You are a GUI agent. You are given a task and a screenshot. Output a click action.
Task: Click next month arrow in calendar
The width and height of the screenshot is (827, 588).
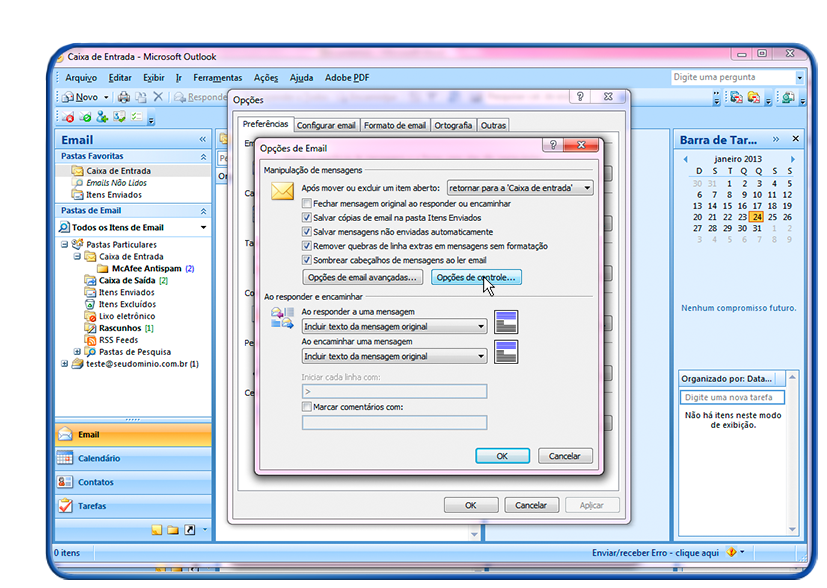pos(792,159)
